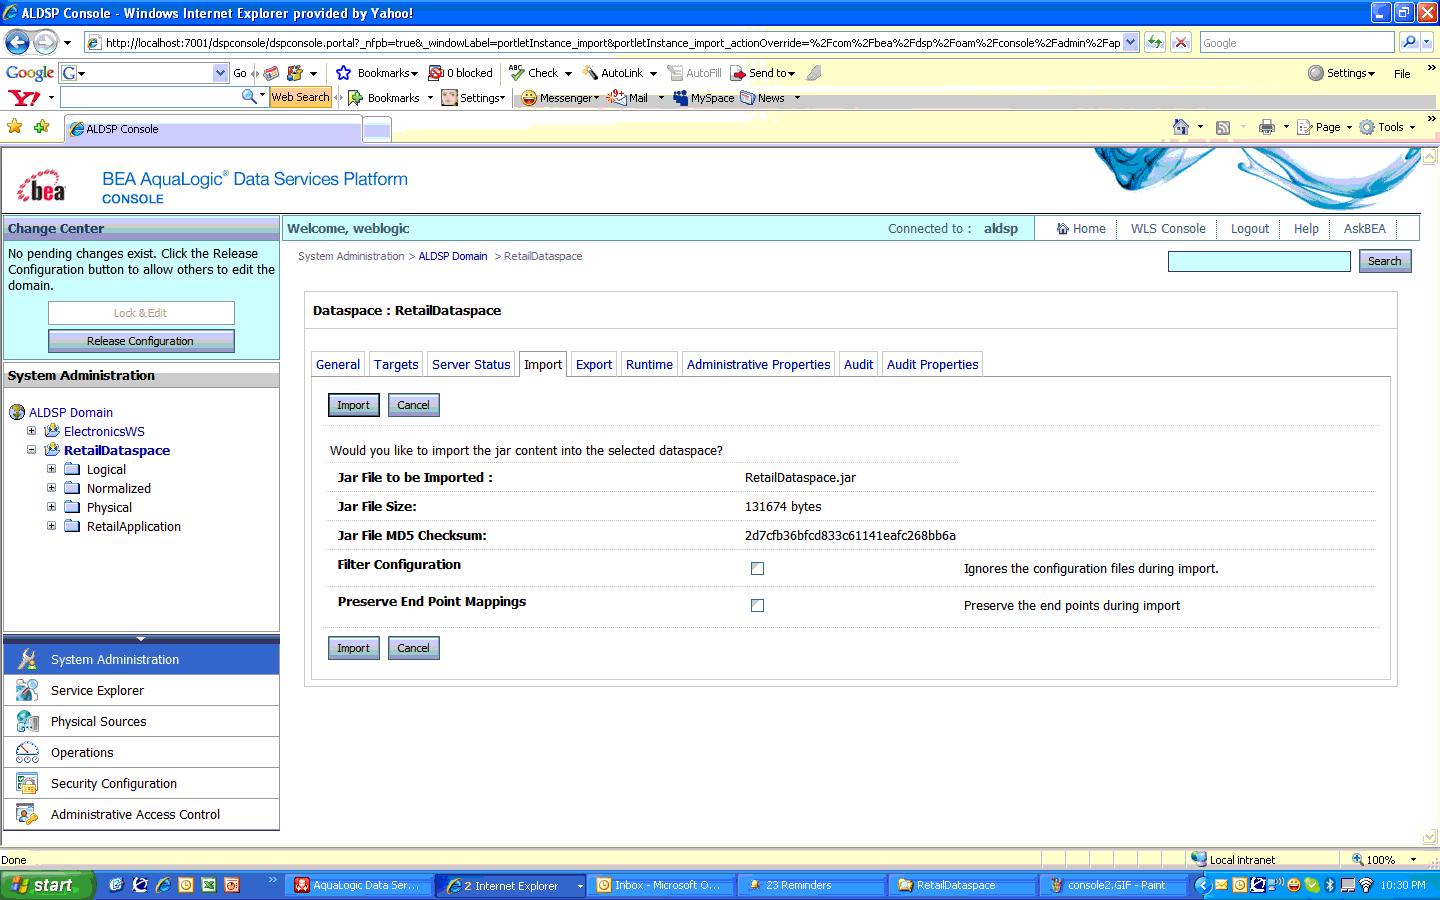
Task: Open the AskBEA link
Action: [1364, 229]
